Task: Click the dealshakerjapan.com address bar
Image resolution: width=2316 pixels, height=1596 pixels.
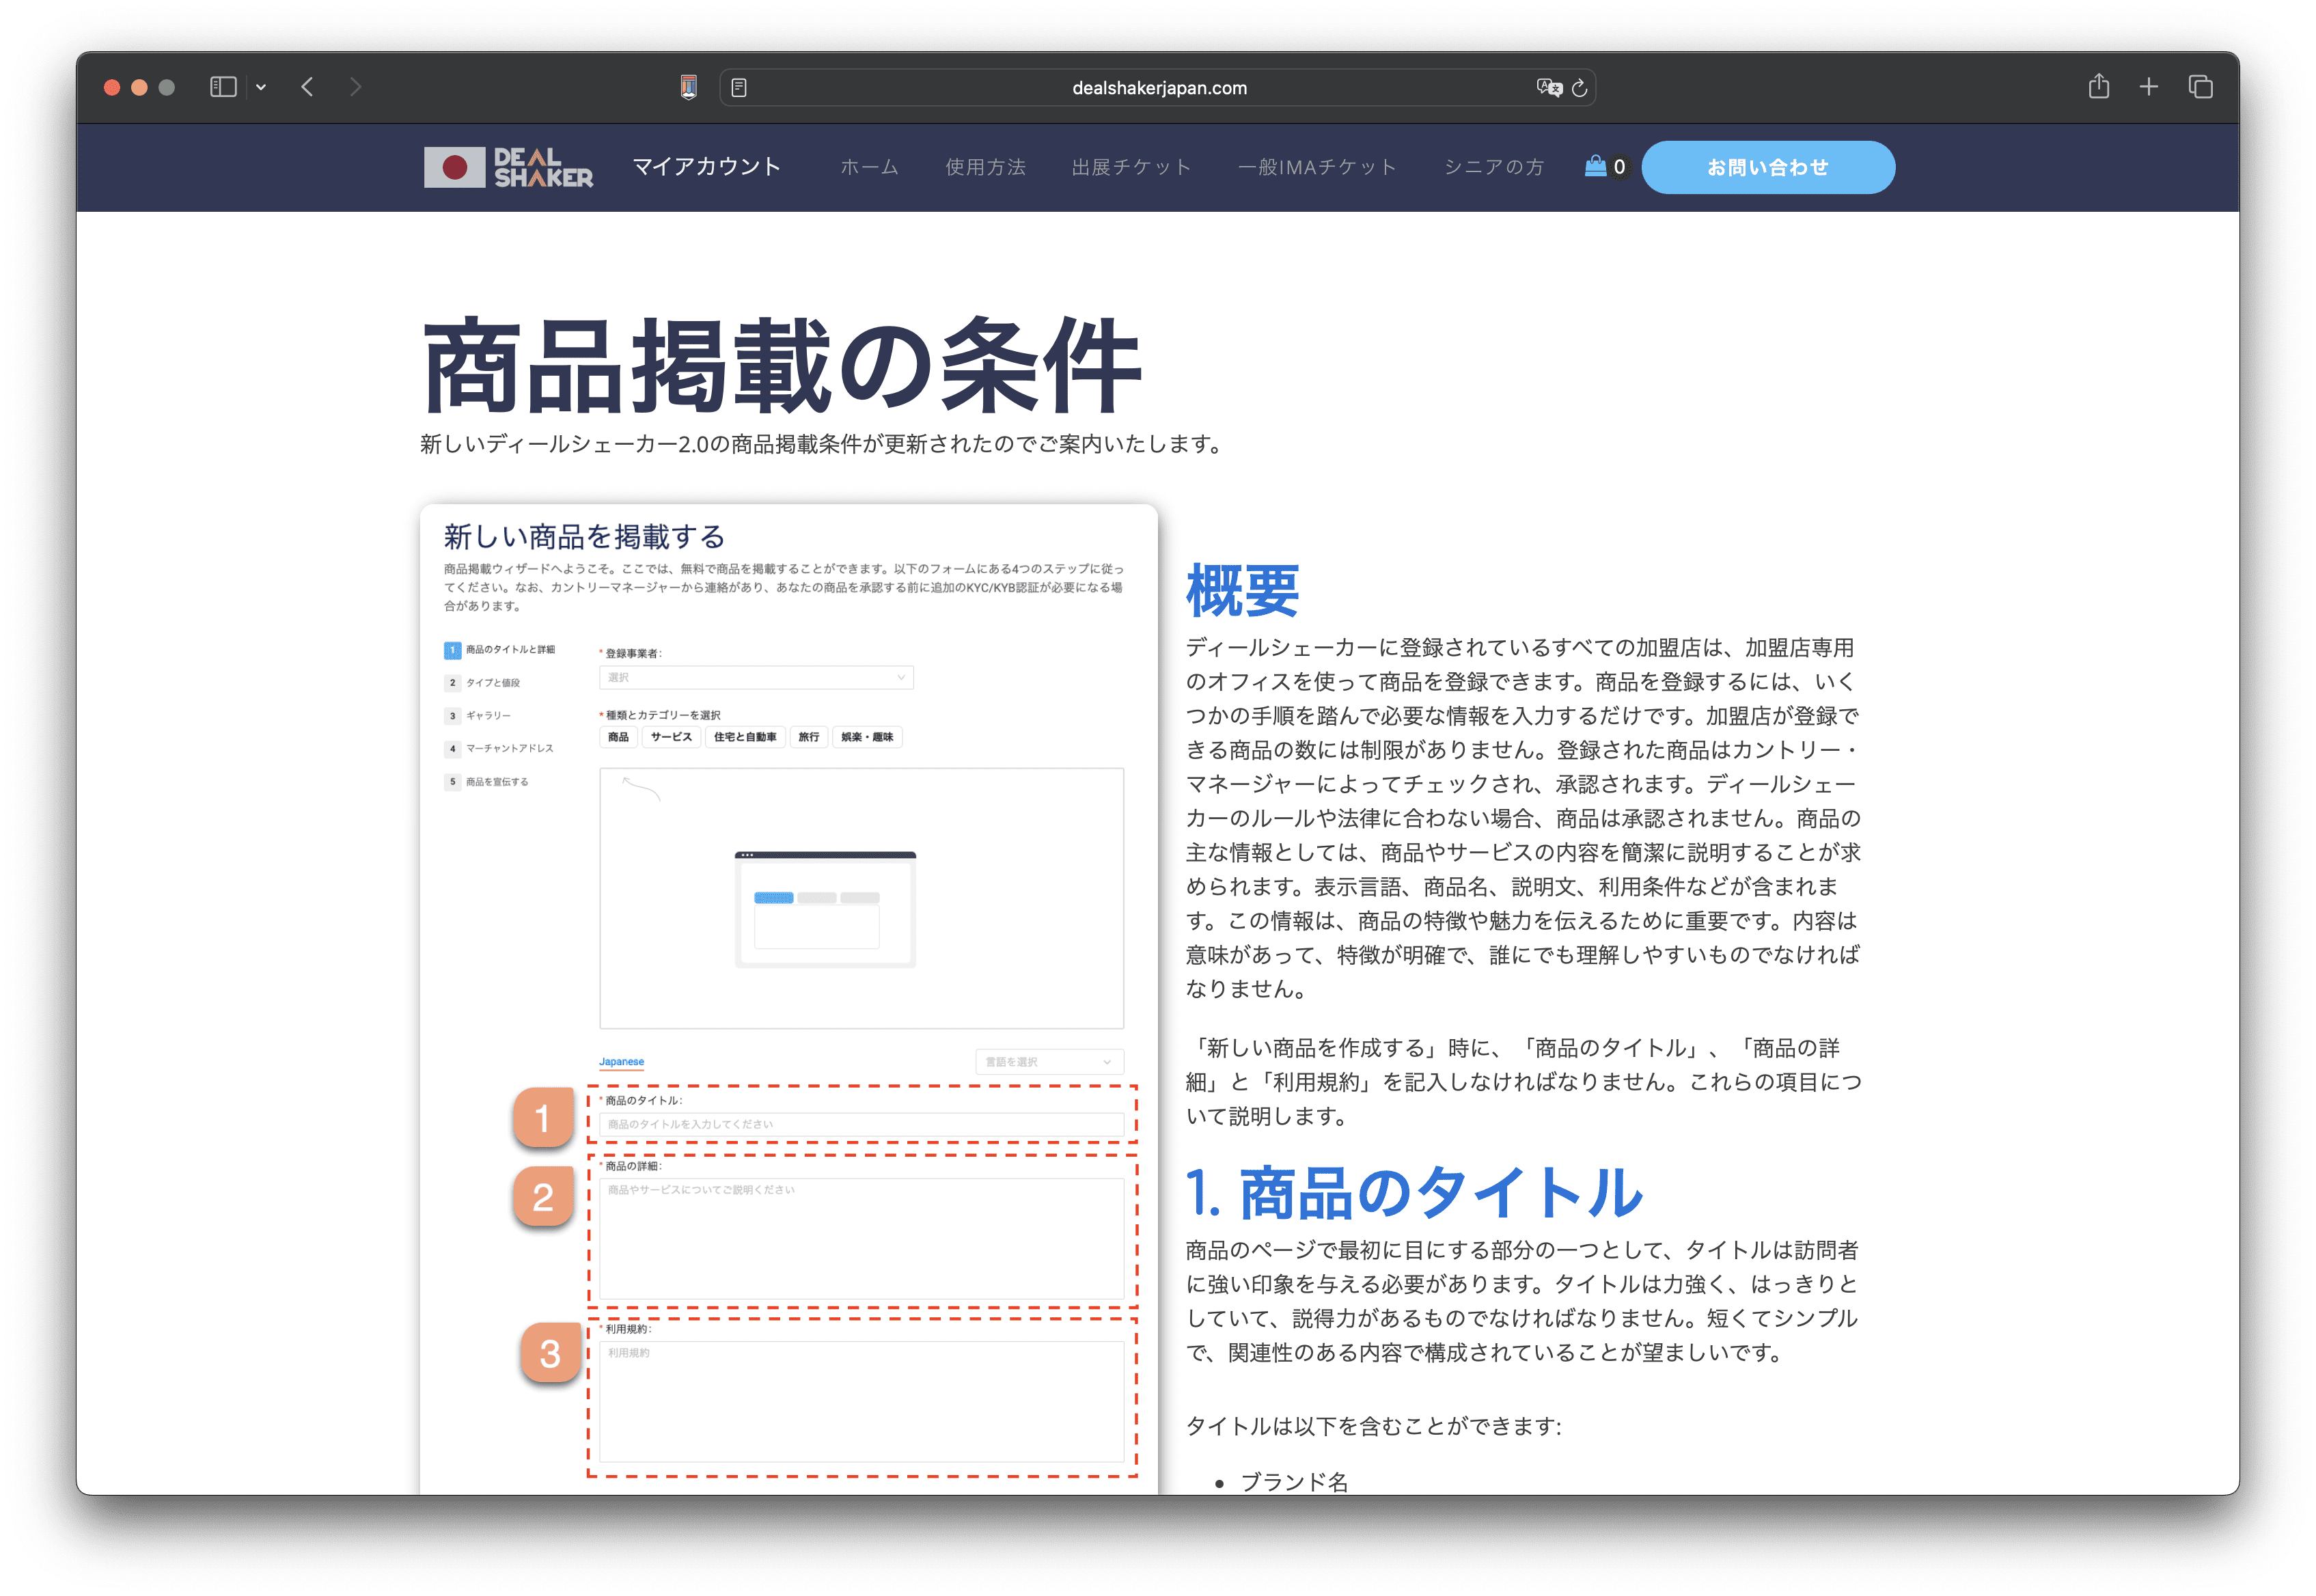Action: (x=1159, y=88)
